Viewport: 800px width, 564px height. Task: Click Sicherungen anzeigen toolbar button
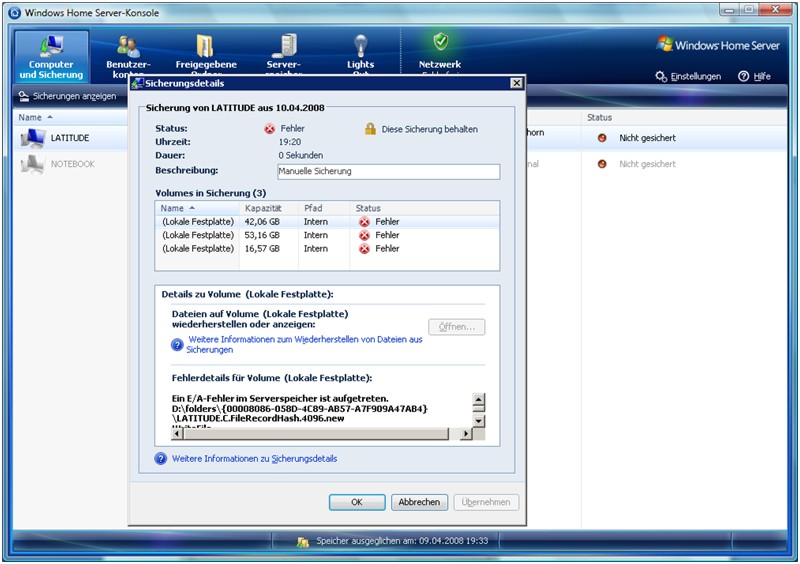click(x=67, y=96)
